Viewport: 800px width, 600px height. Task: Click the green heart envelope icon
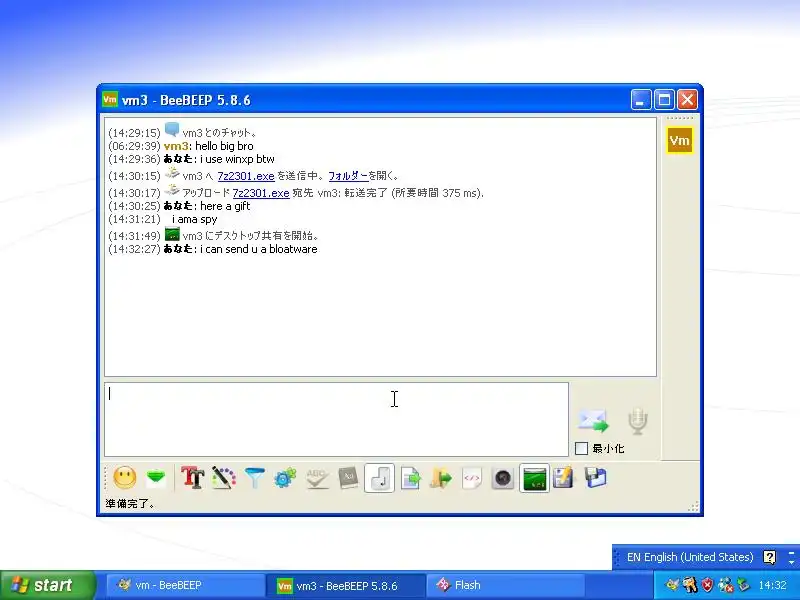(x=156, y=478)
